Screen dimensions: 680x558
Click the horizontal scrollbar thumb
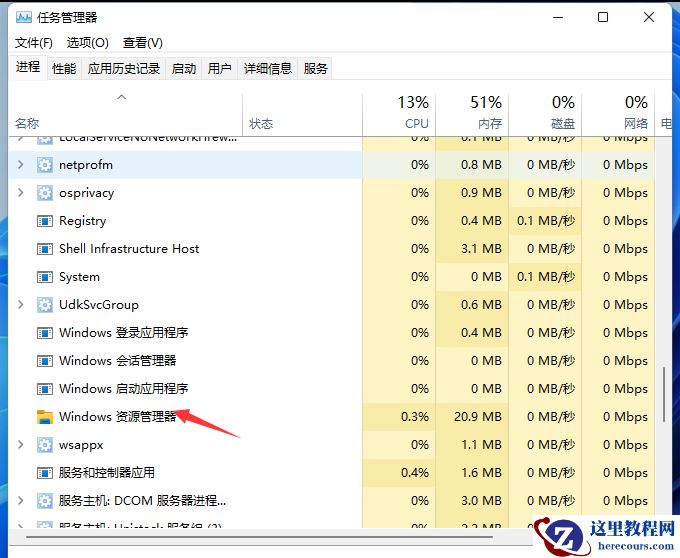259,538
